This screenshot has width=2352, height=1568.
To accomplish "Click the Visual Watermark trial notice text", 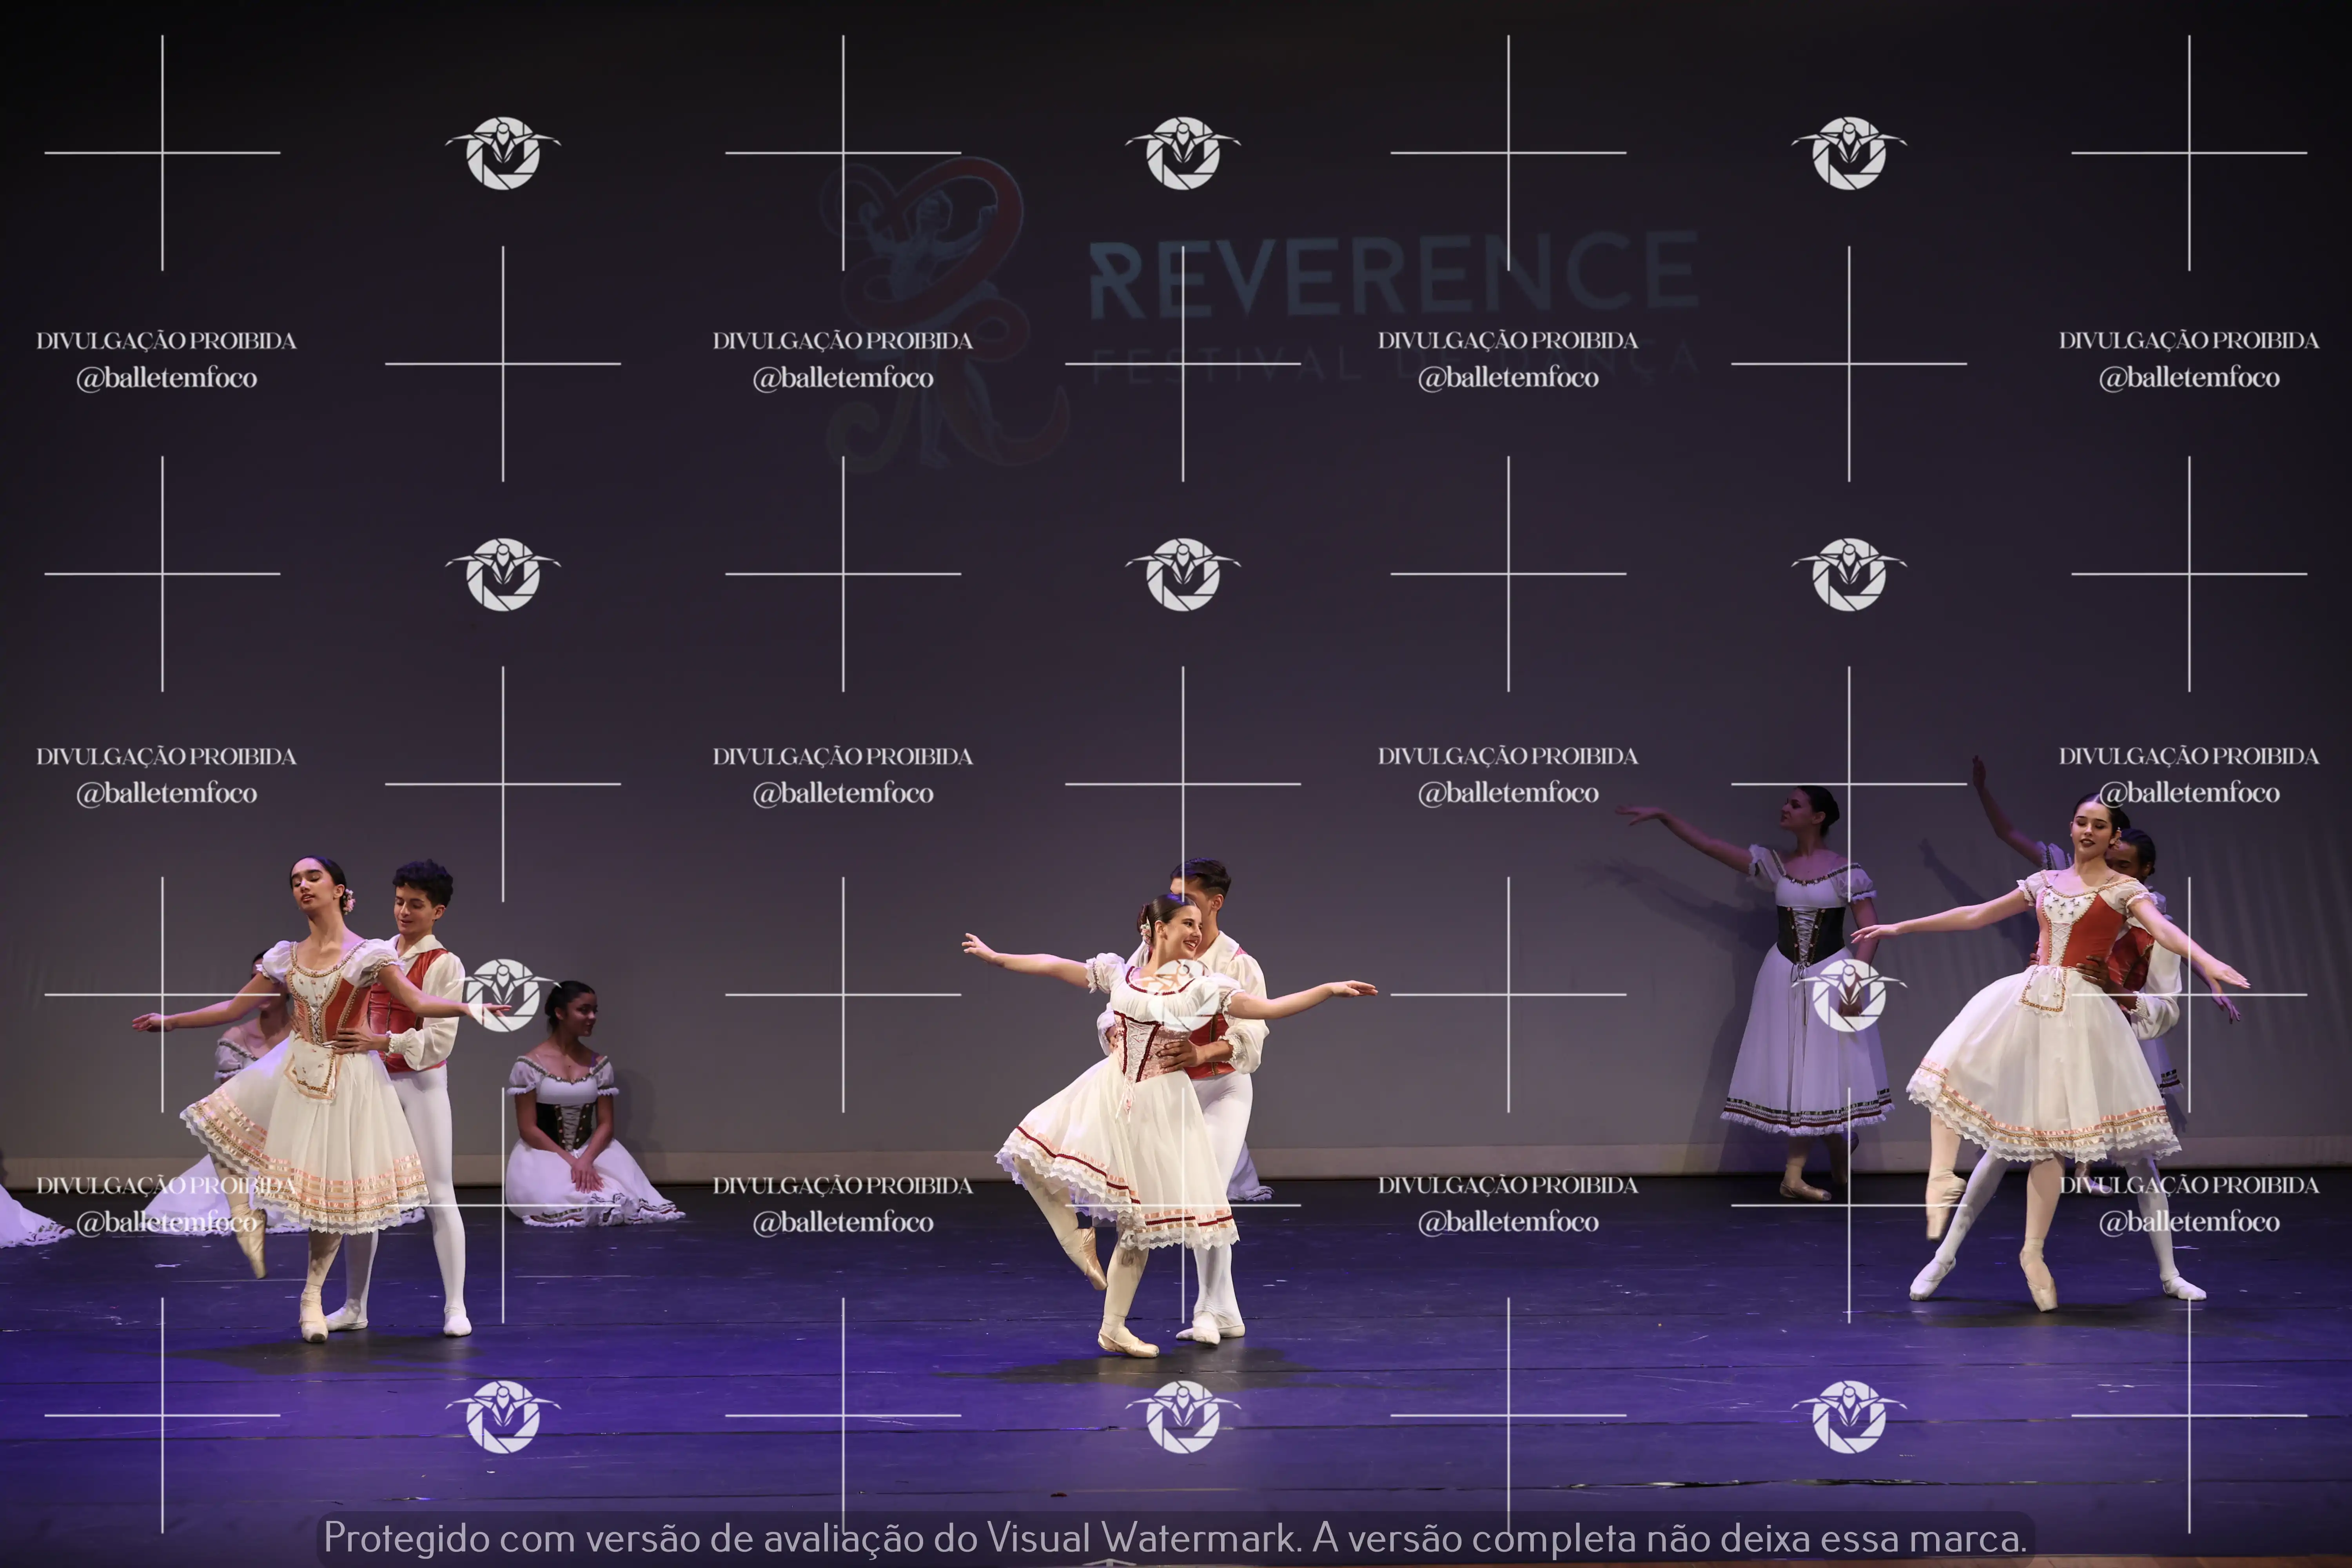I will point(1175,1537).
